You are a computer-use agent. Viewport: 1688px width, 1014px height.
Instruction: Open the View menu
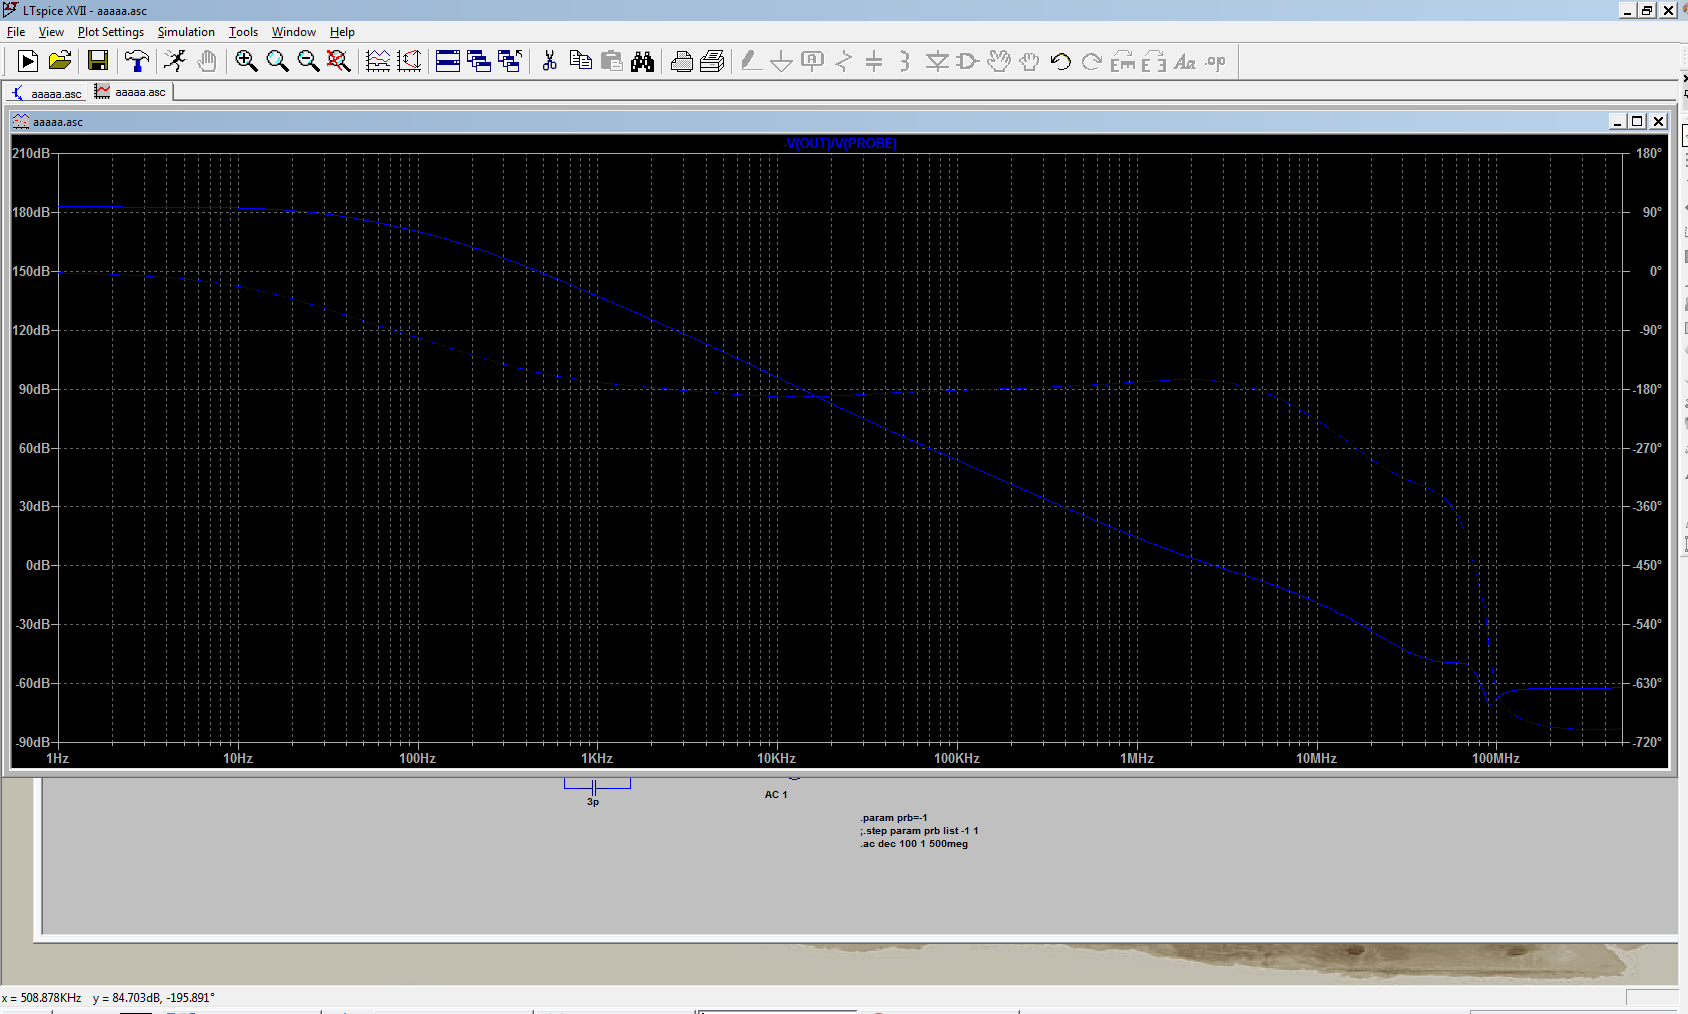(51, 32)
